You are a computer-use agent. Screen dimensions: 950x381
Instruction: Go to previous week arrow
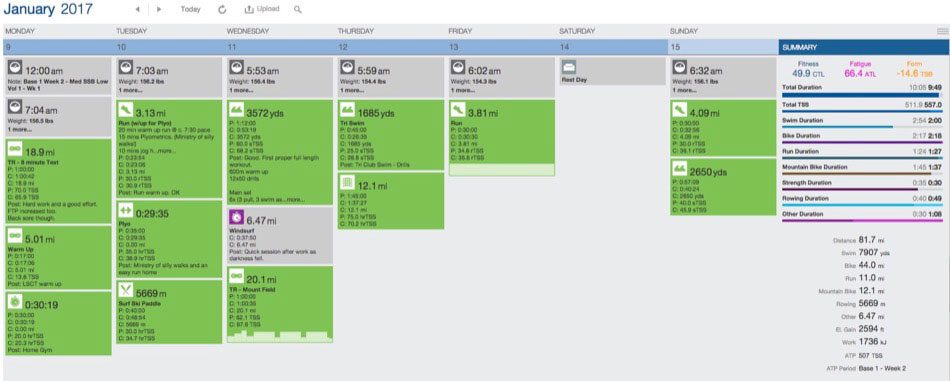138,9
